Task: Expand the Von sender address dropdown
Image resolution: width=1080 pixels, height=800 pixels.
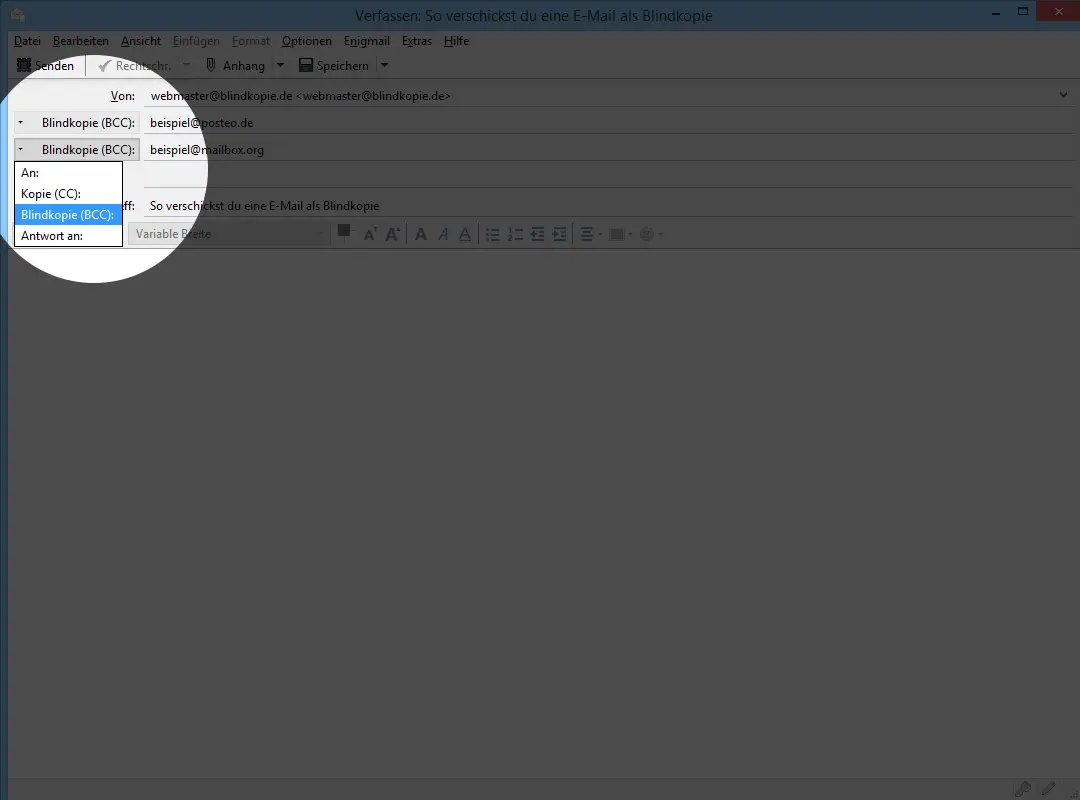Action: pyautogui.click(x=1063, y=95)
